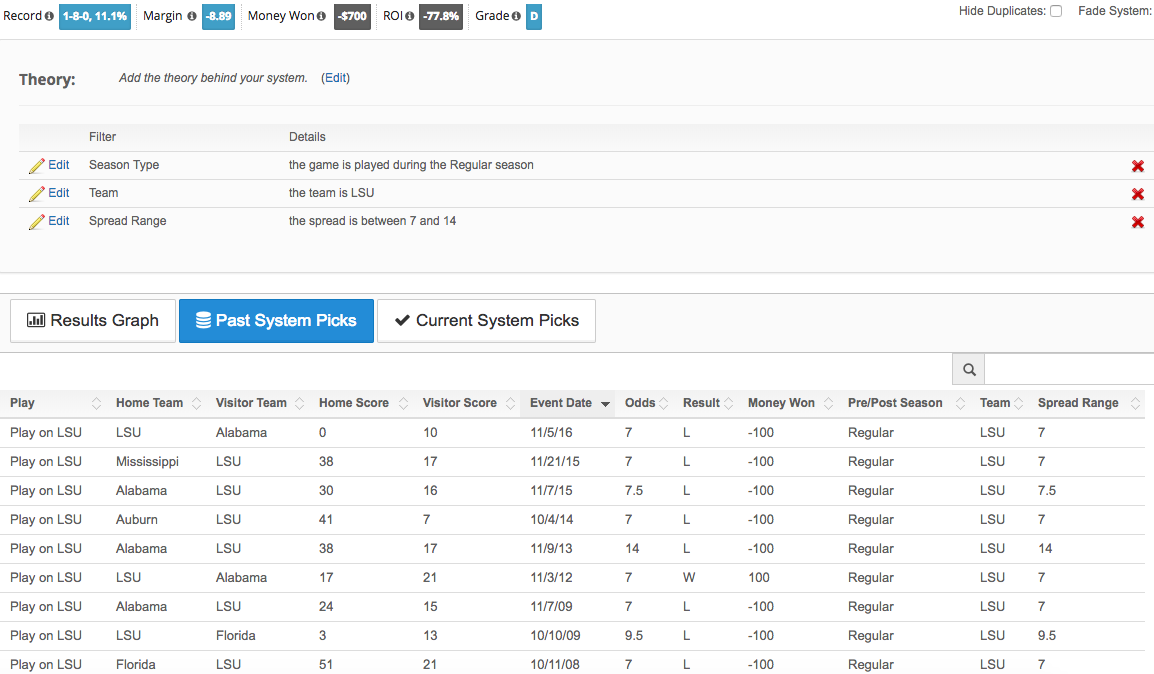Click the Margin badge -8.89

tap(219, 16)
